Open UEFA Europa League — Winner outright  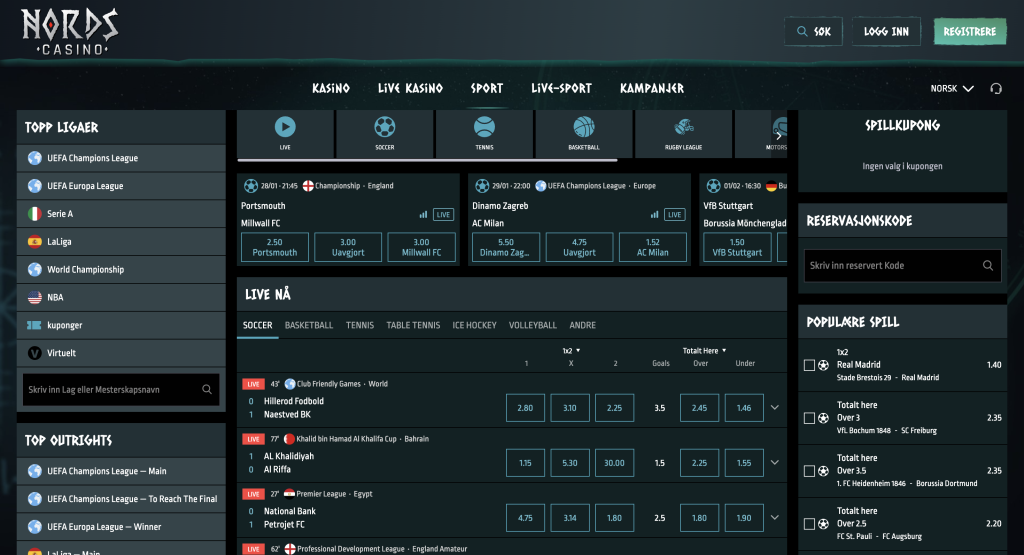[121, 527]
